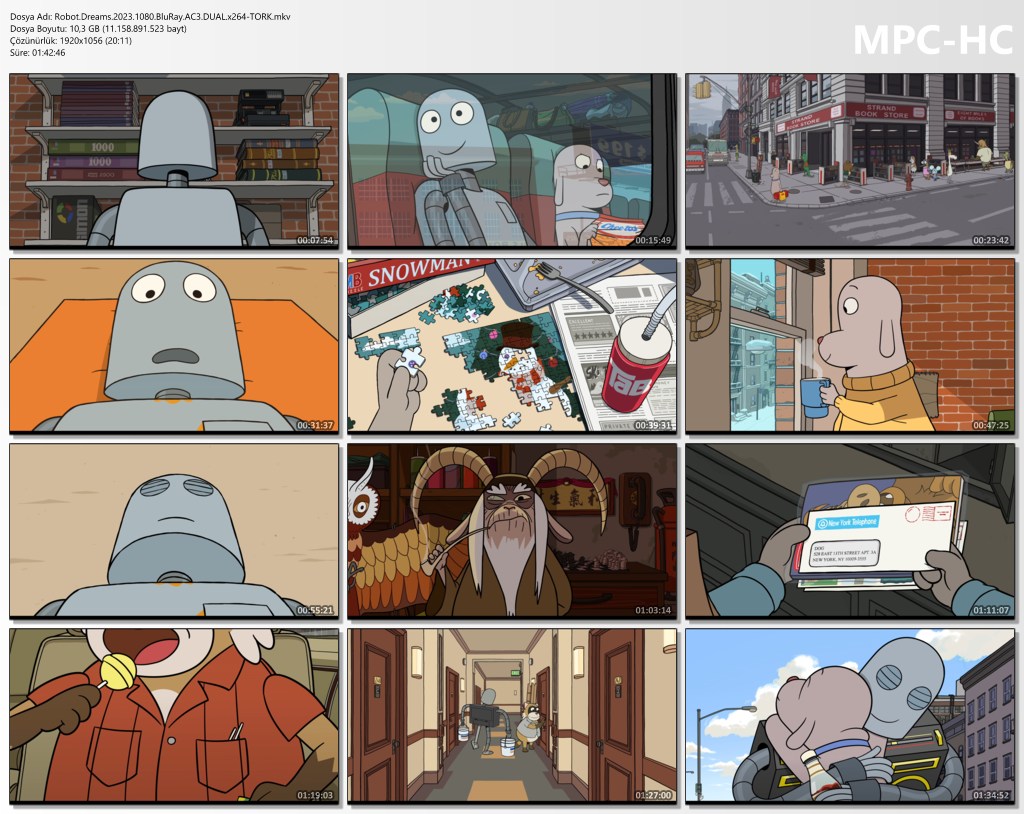Select the Strand Book Store thumbnail at 00:23:42
Screen dimensions: 1024x814
click(x=850, y=160)
